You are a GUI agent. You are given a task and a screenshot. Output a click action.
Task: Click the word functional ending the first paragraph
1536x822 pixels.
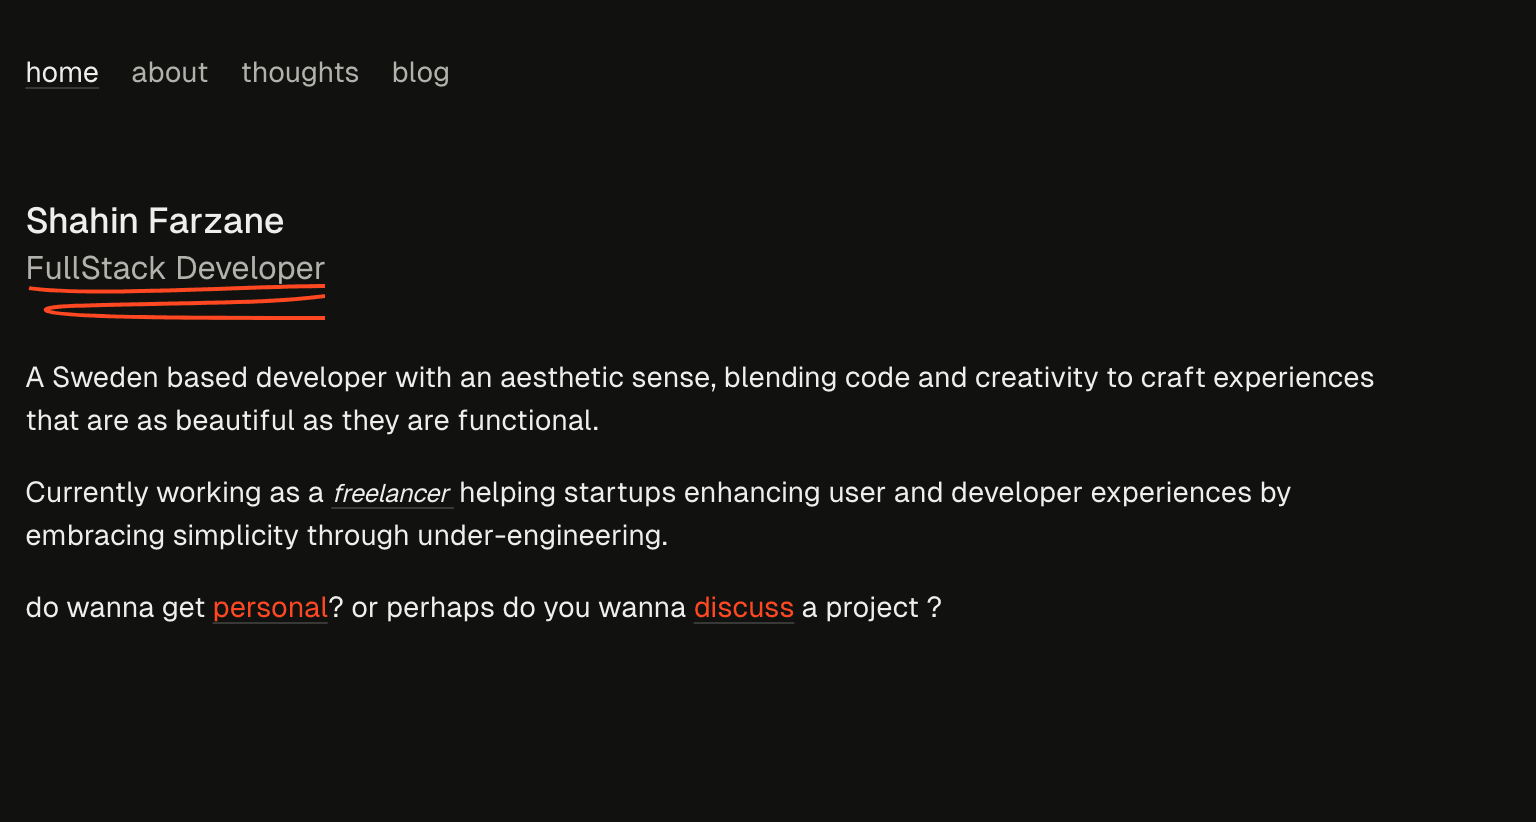pos(528,421)
